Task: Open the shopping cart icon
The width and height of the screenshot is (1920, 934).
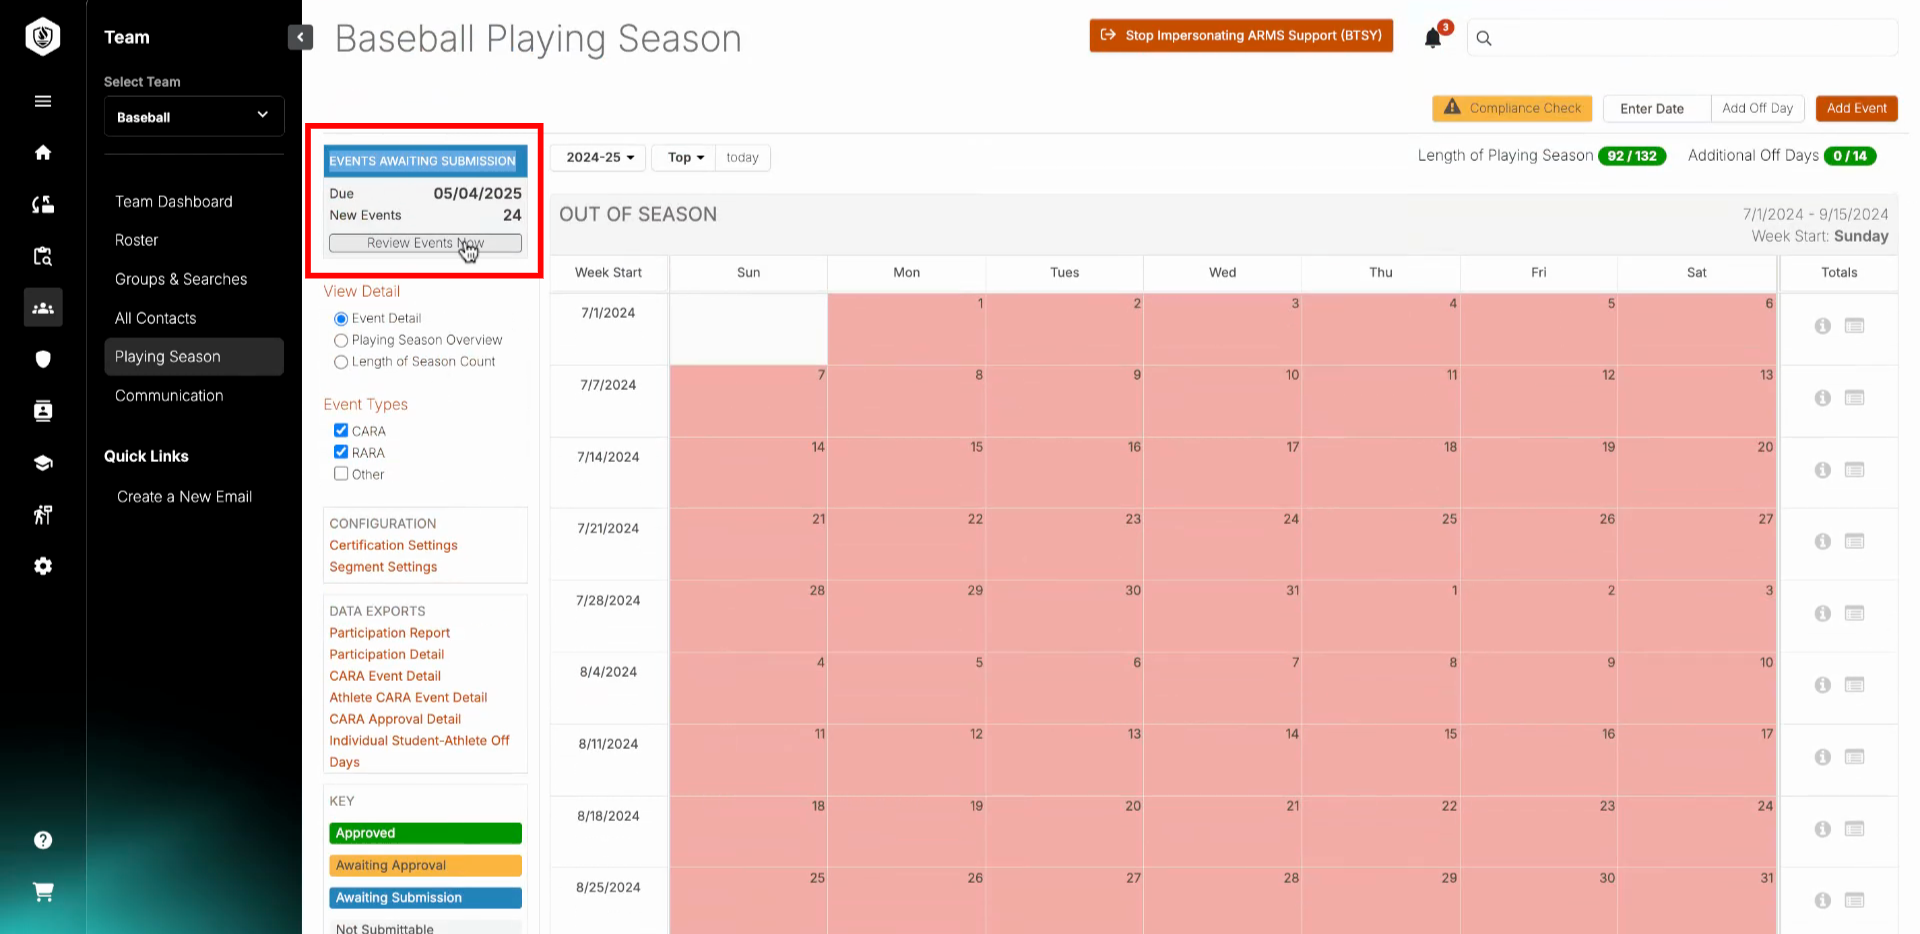Action: pyautogui.click(x=43, y=892)
